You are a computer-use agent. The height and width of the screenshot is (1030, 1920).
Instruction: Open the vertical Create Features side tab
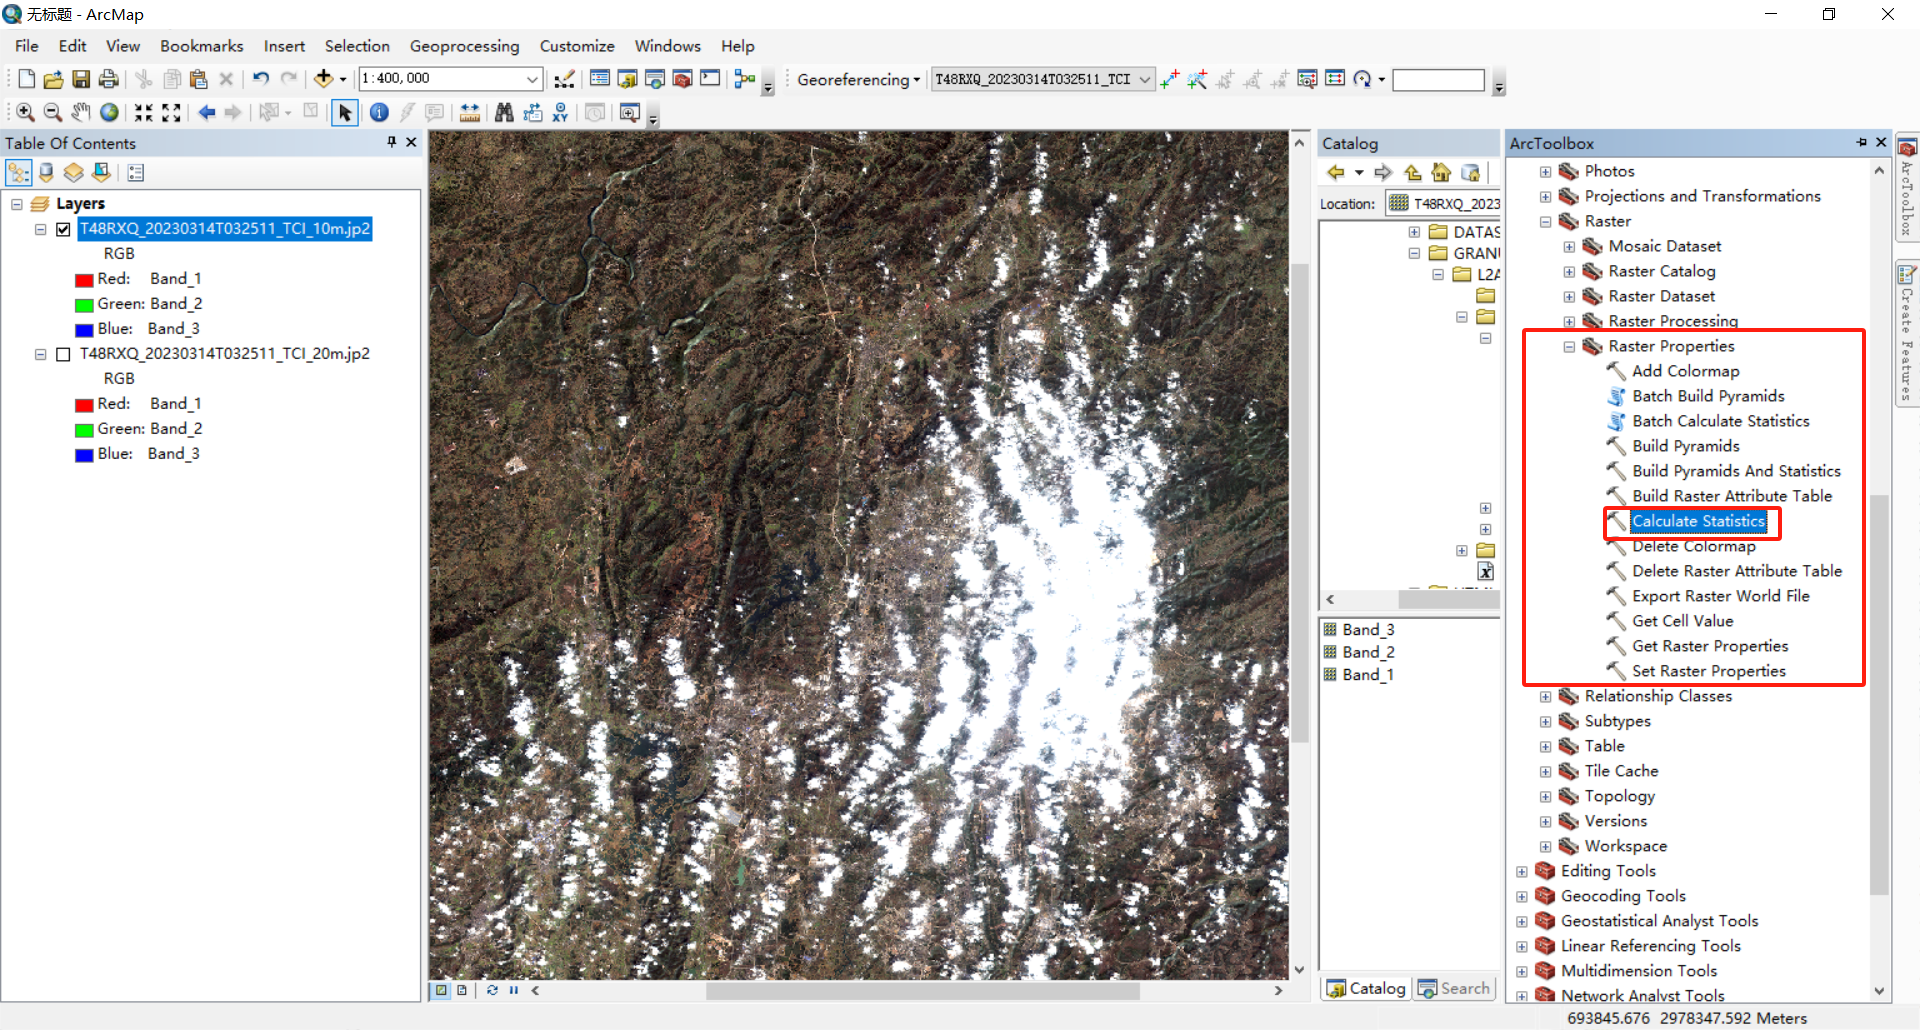[1907, 335]
